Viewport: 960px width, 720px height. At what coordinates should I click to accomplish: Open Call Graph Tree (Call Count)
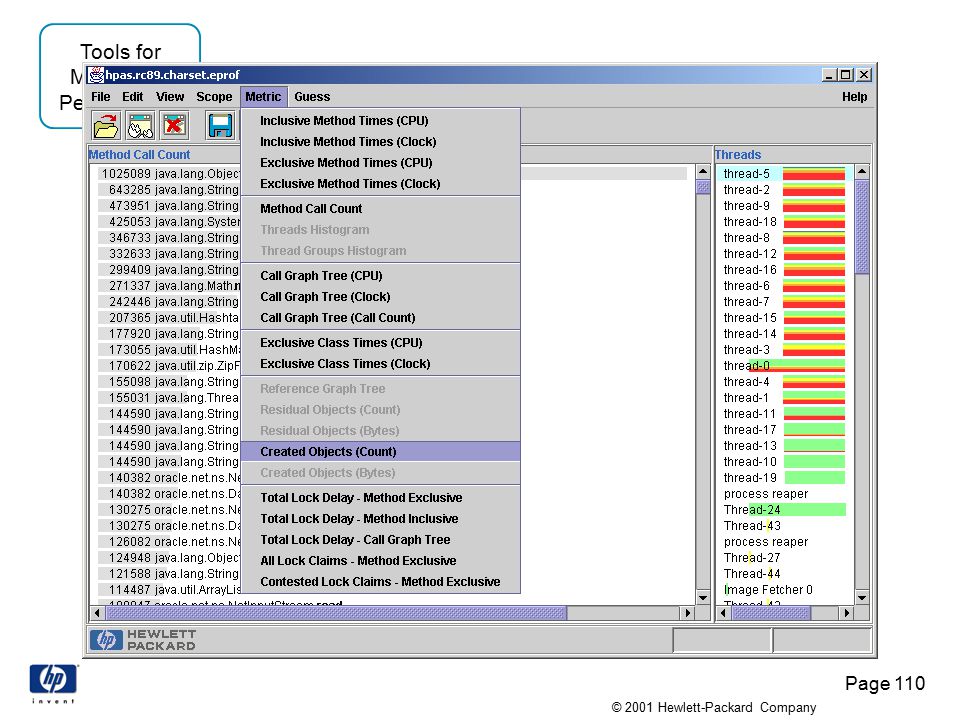tap(380, 318)
